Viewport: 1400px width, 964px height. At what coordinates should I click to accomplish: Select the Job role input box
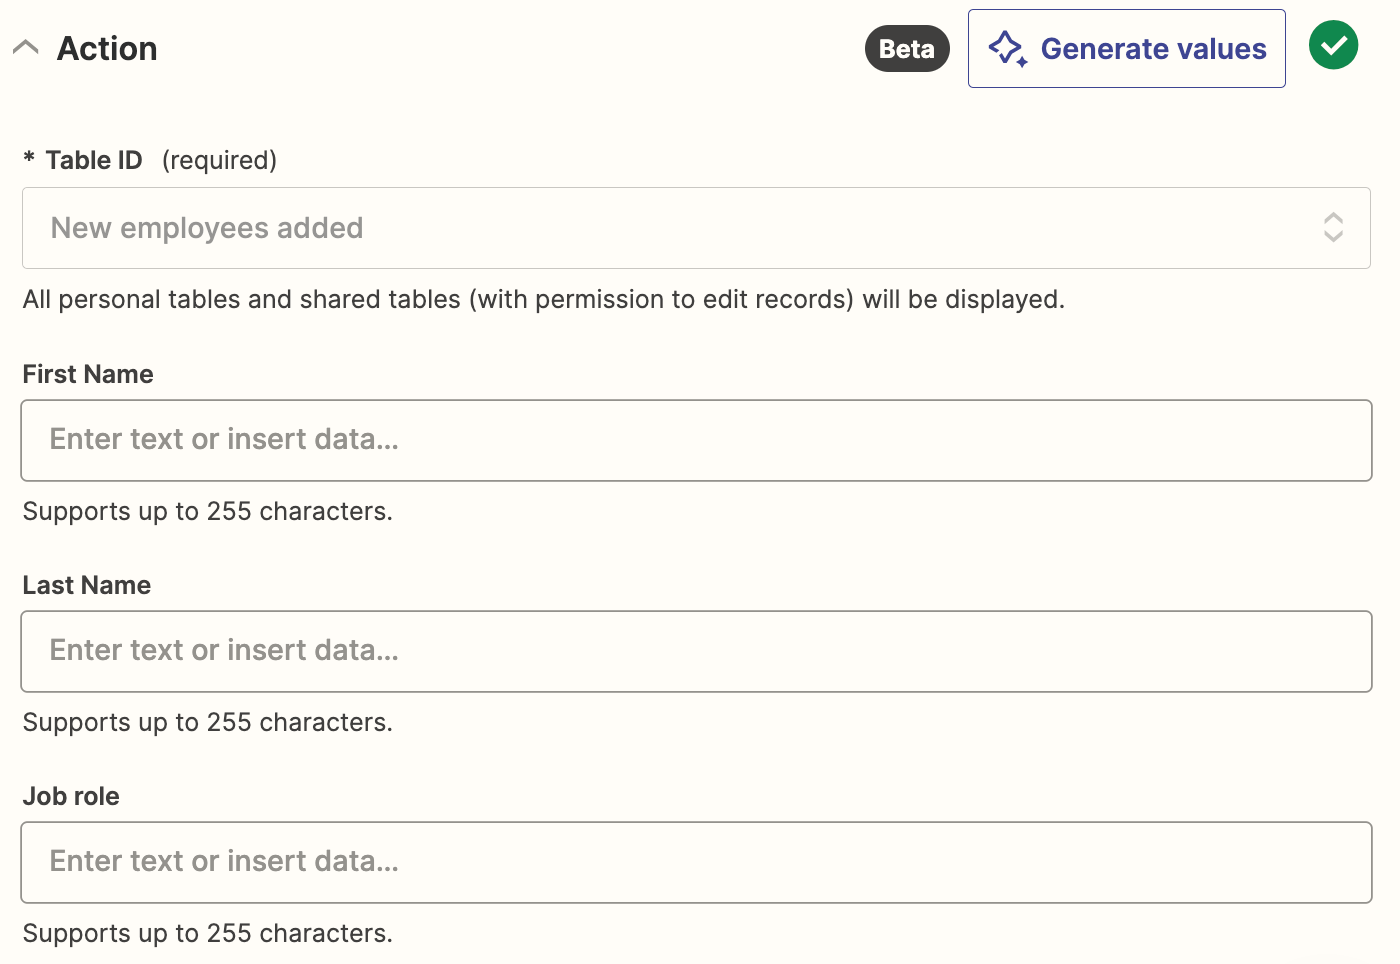[695, 862]
